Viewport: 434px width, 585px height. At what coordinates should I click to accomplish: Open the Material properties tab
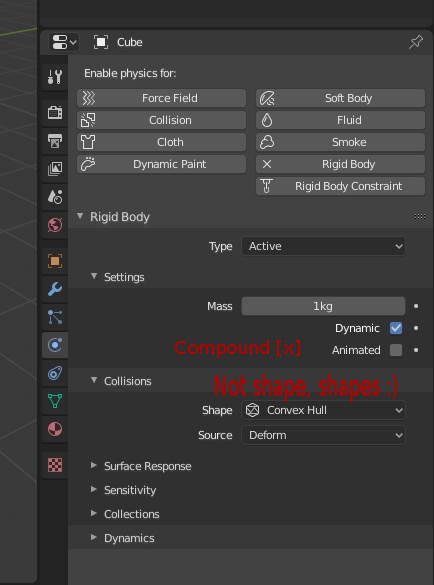[55, 429]
